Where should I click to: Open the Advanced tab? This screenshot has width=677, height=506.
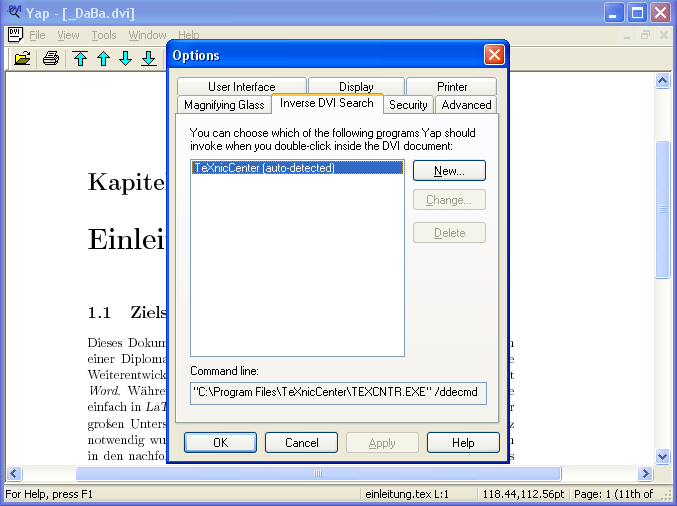[x=466, y=104]
